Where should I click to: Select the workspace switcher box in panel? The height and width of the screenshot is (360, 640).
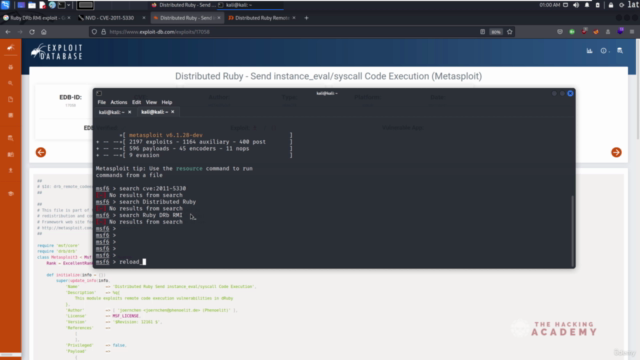point(85,5)
